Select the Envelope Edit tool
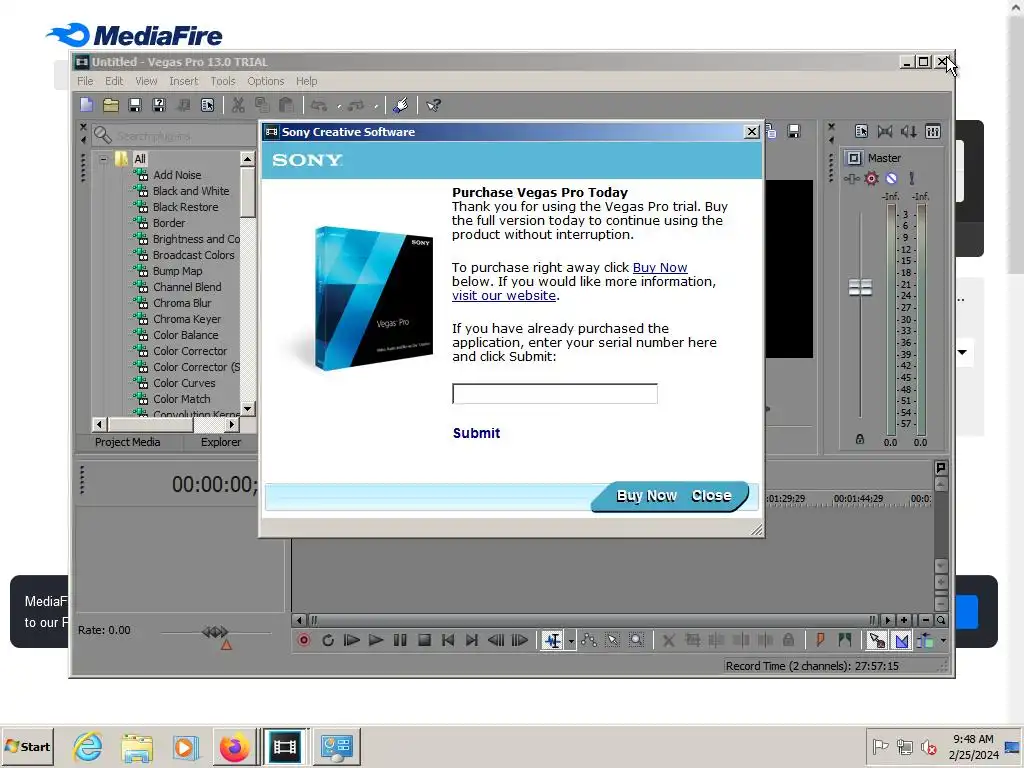 click(x=589, y=641)
